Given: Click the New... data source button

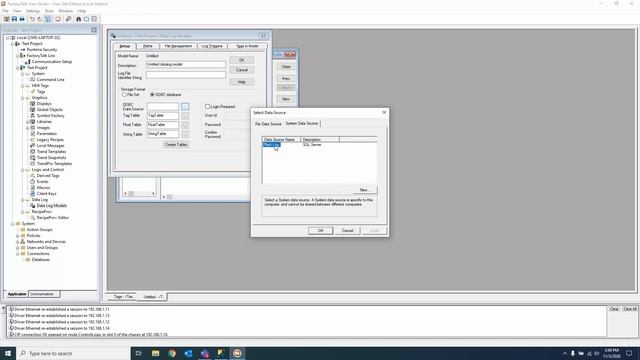Looking at the screenshot, I should tap(364, 190).
